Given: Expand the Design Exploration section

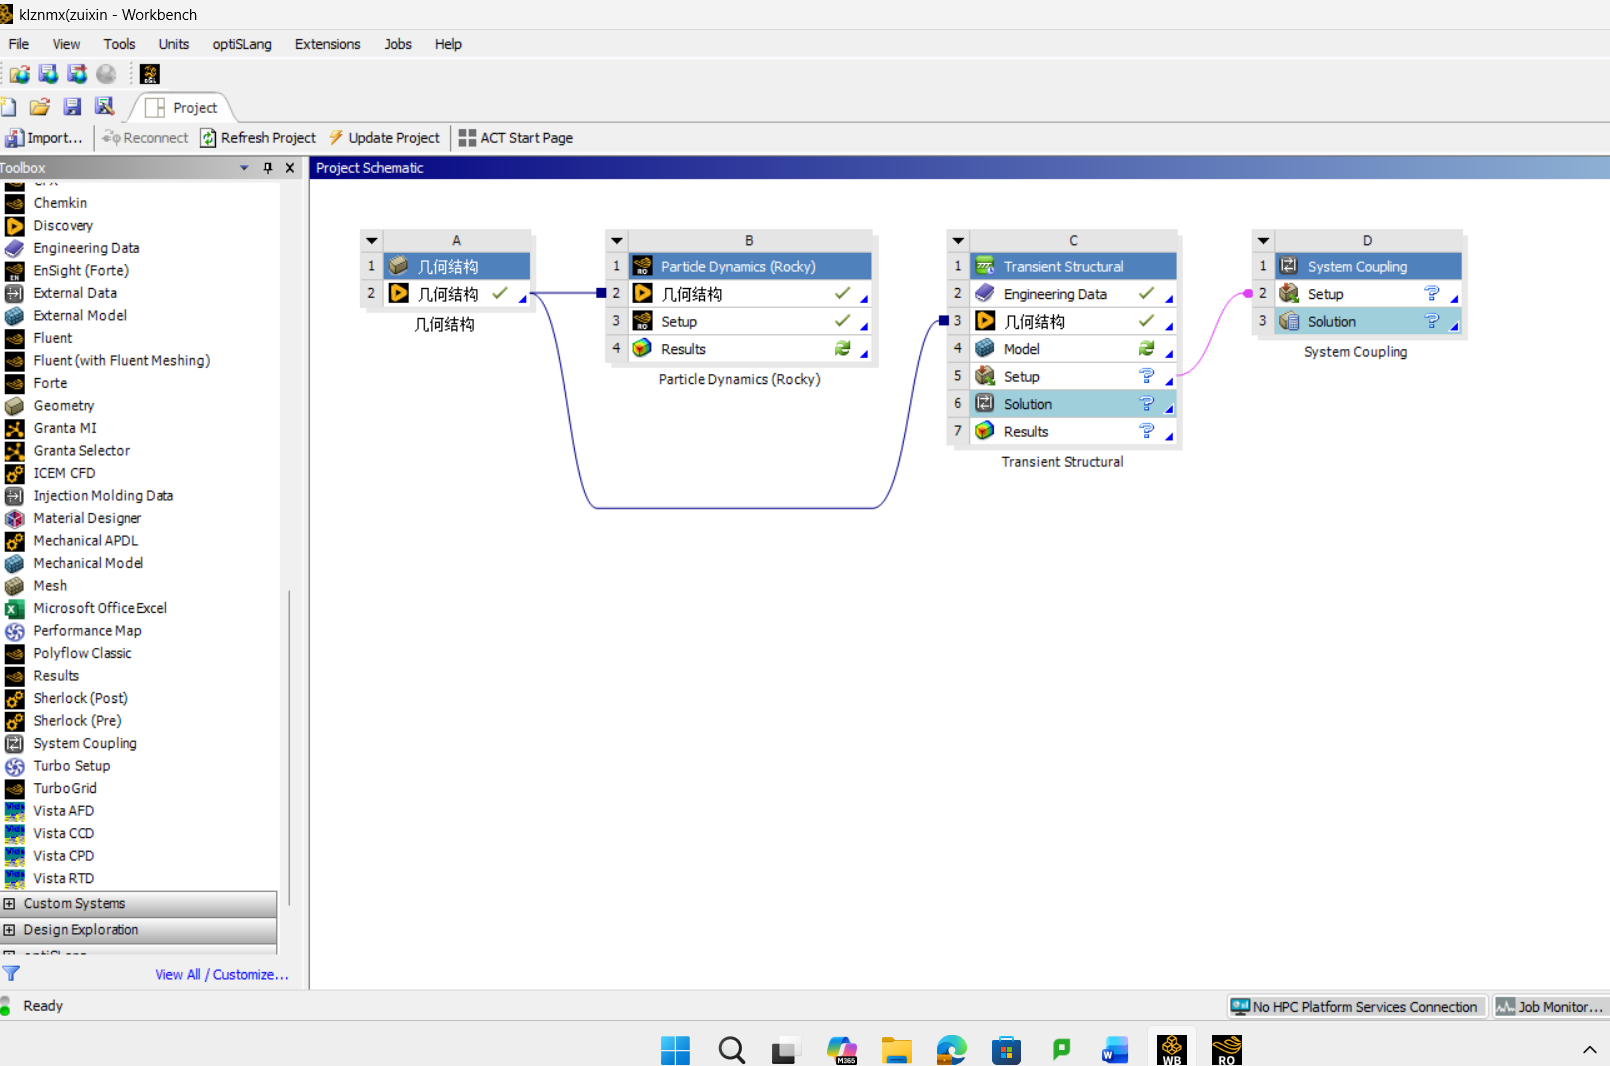Looking at the screenshot, I should [x=9, y=930].
